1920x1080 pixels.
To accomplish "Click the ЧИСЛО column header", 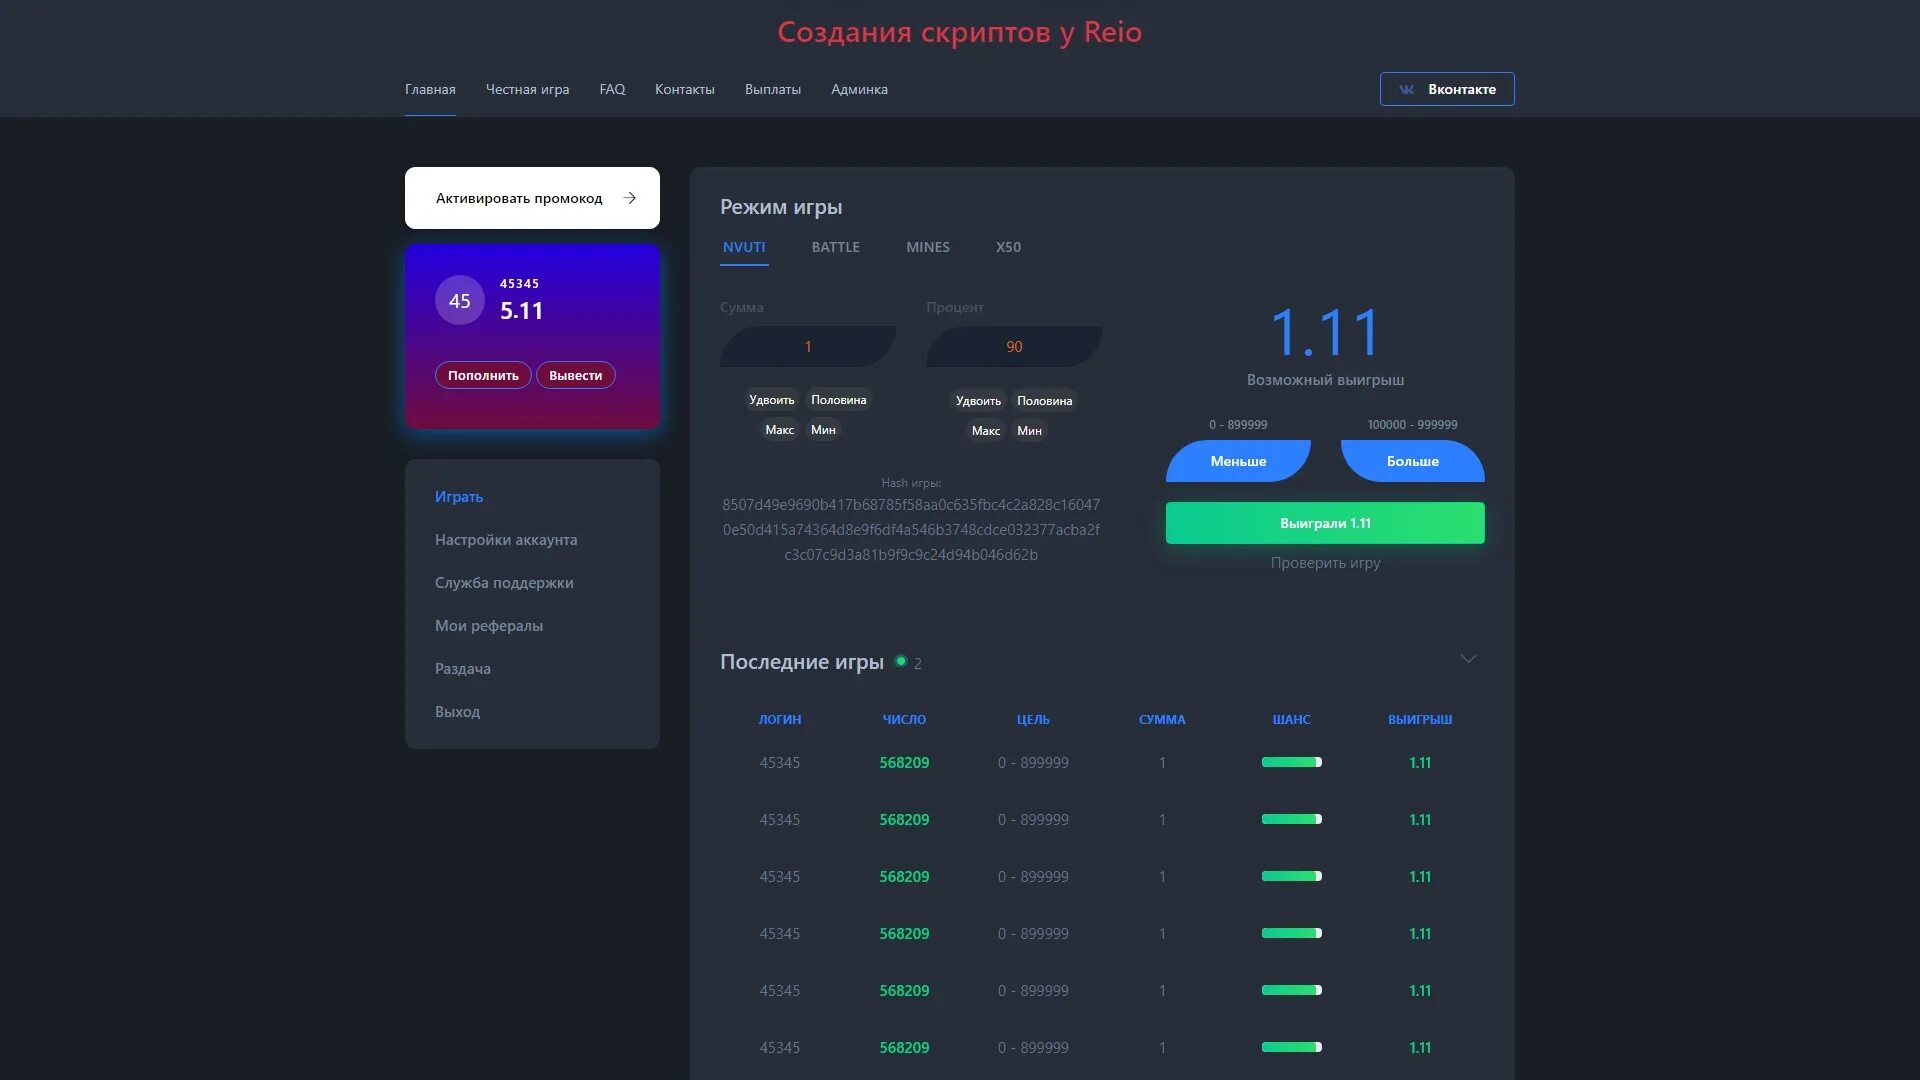I will pos(904,719).
